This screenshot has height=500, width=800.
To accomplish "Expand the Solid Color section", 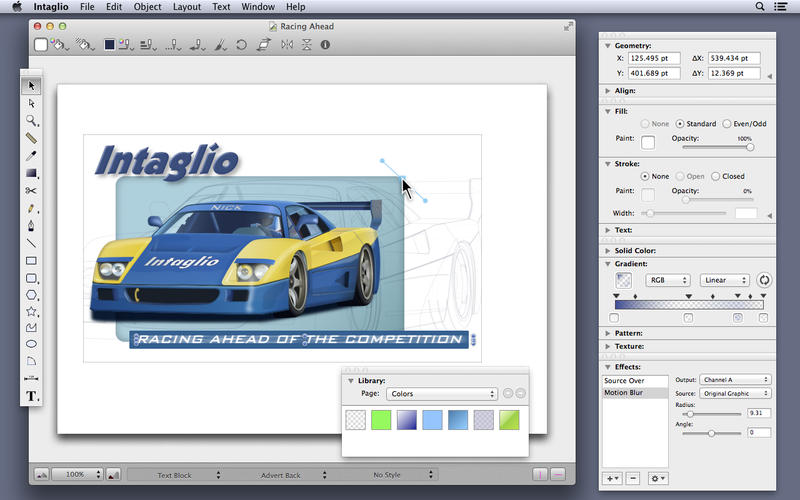I will (x=608, y=251).
